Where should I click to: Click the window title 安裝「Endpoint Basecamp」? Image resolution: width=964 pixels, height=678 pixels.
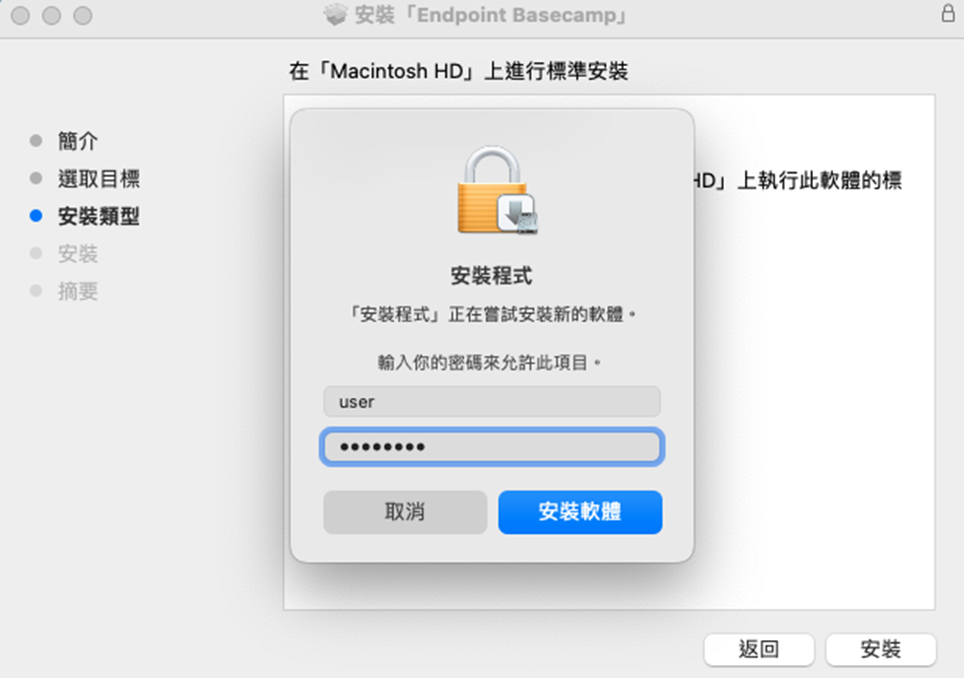(491, 15)
